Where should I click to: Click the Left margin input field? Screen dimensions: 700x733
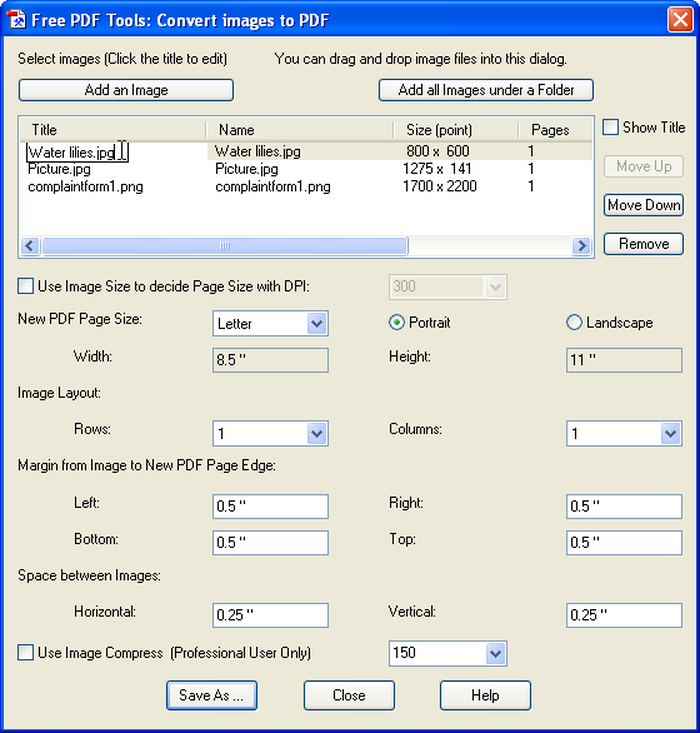pos(270,506)
